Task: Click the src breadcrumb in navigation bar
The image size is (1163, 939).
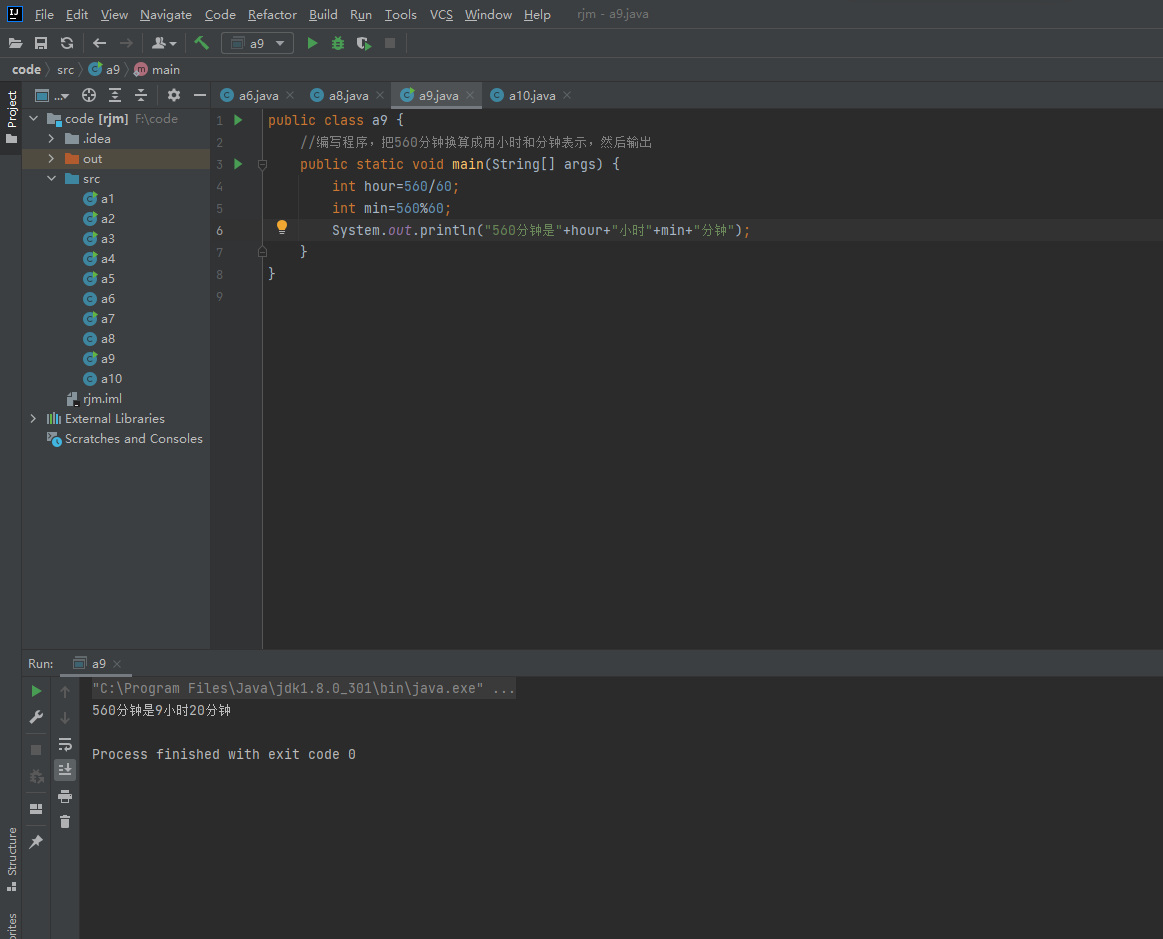Action: click(65, 69)
